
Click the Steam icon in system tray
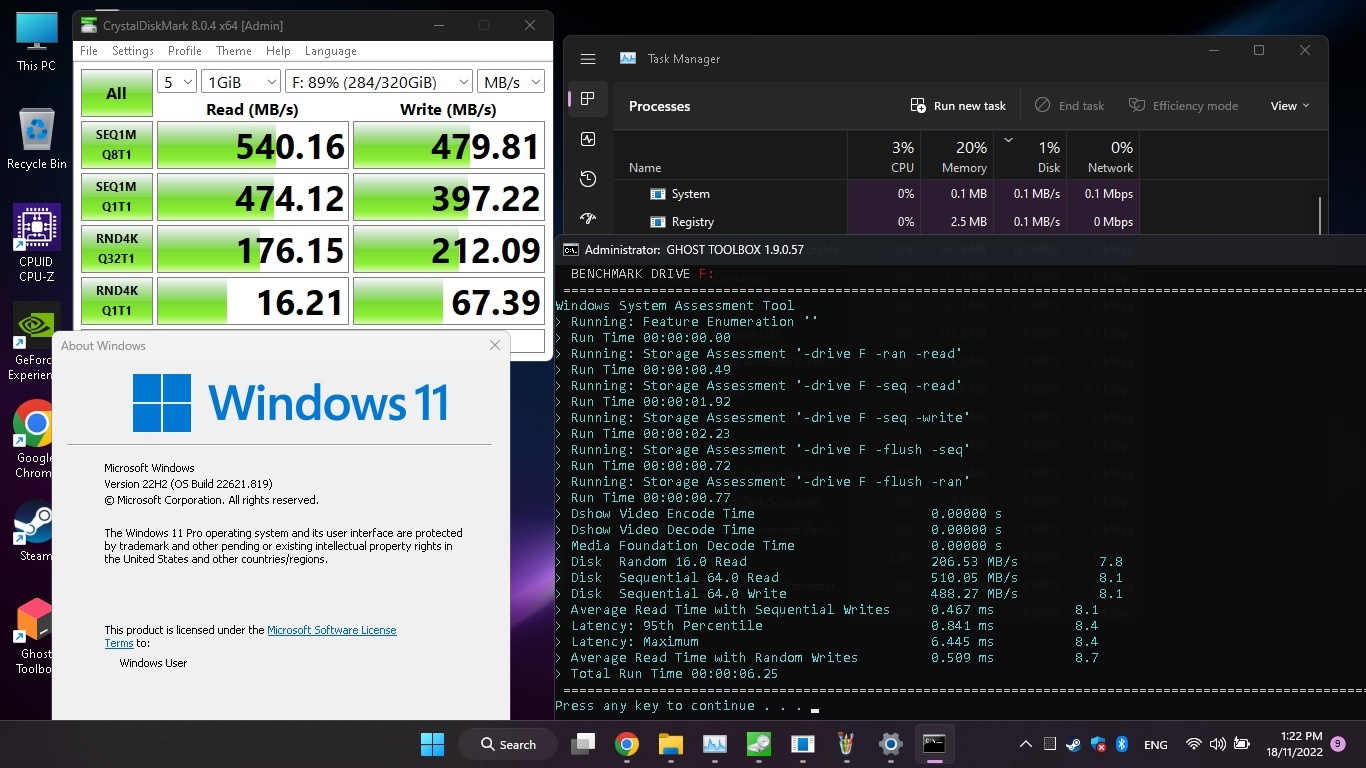click(x=1073, y=744)
